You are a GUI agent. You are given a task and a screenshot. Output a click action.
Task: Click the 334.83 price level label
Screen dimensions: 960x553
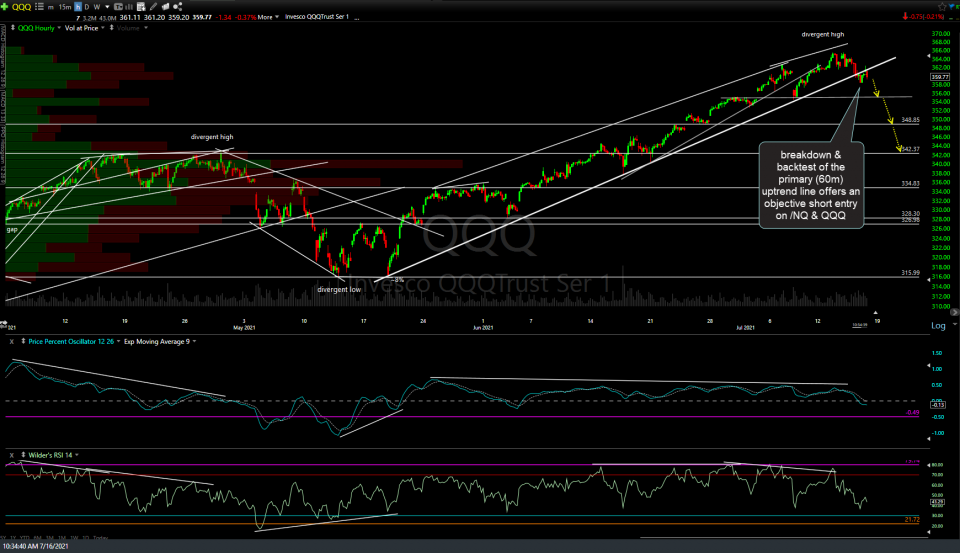(x=910, y=184)
